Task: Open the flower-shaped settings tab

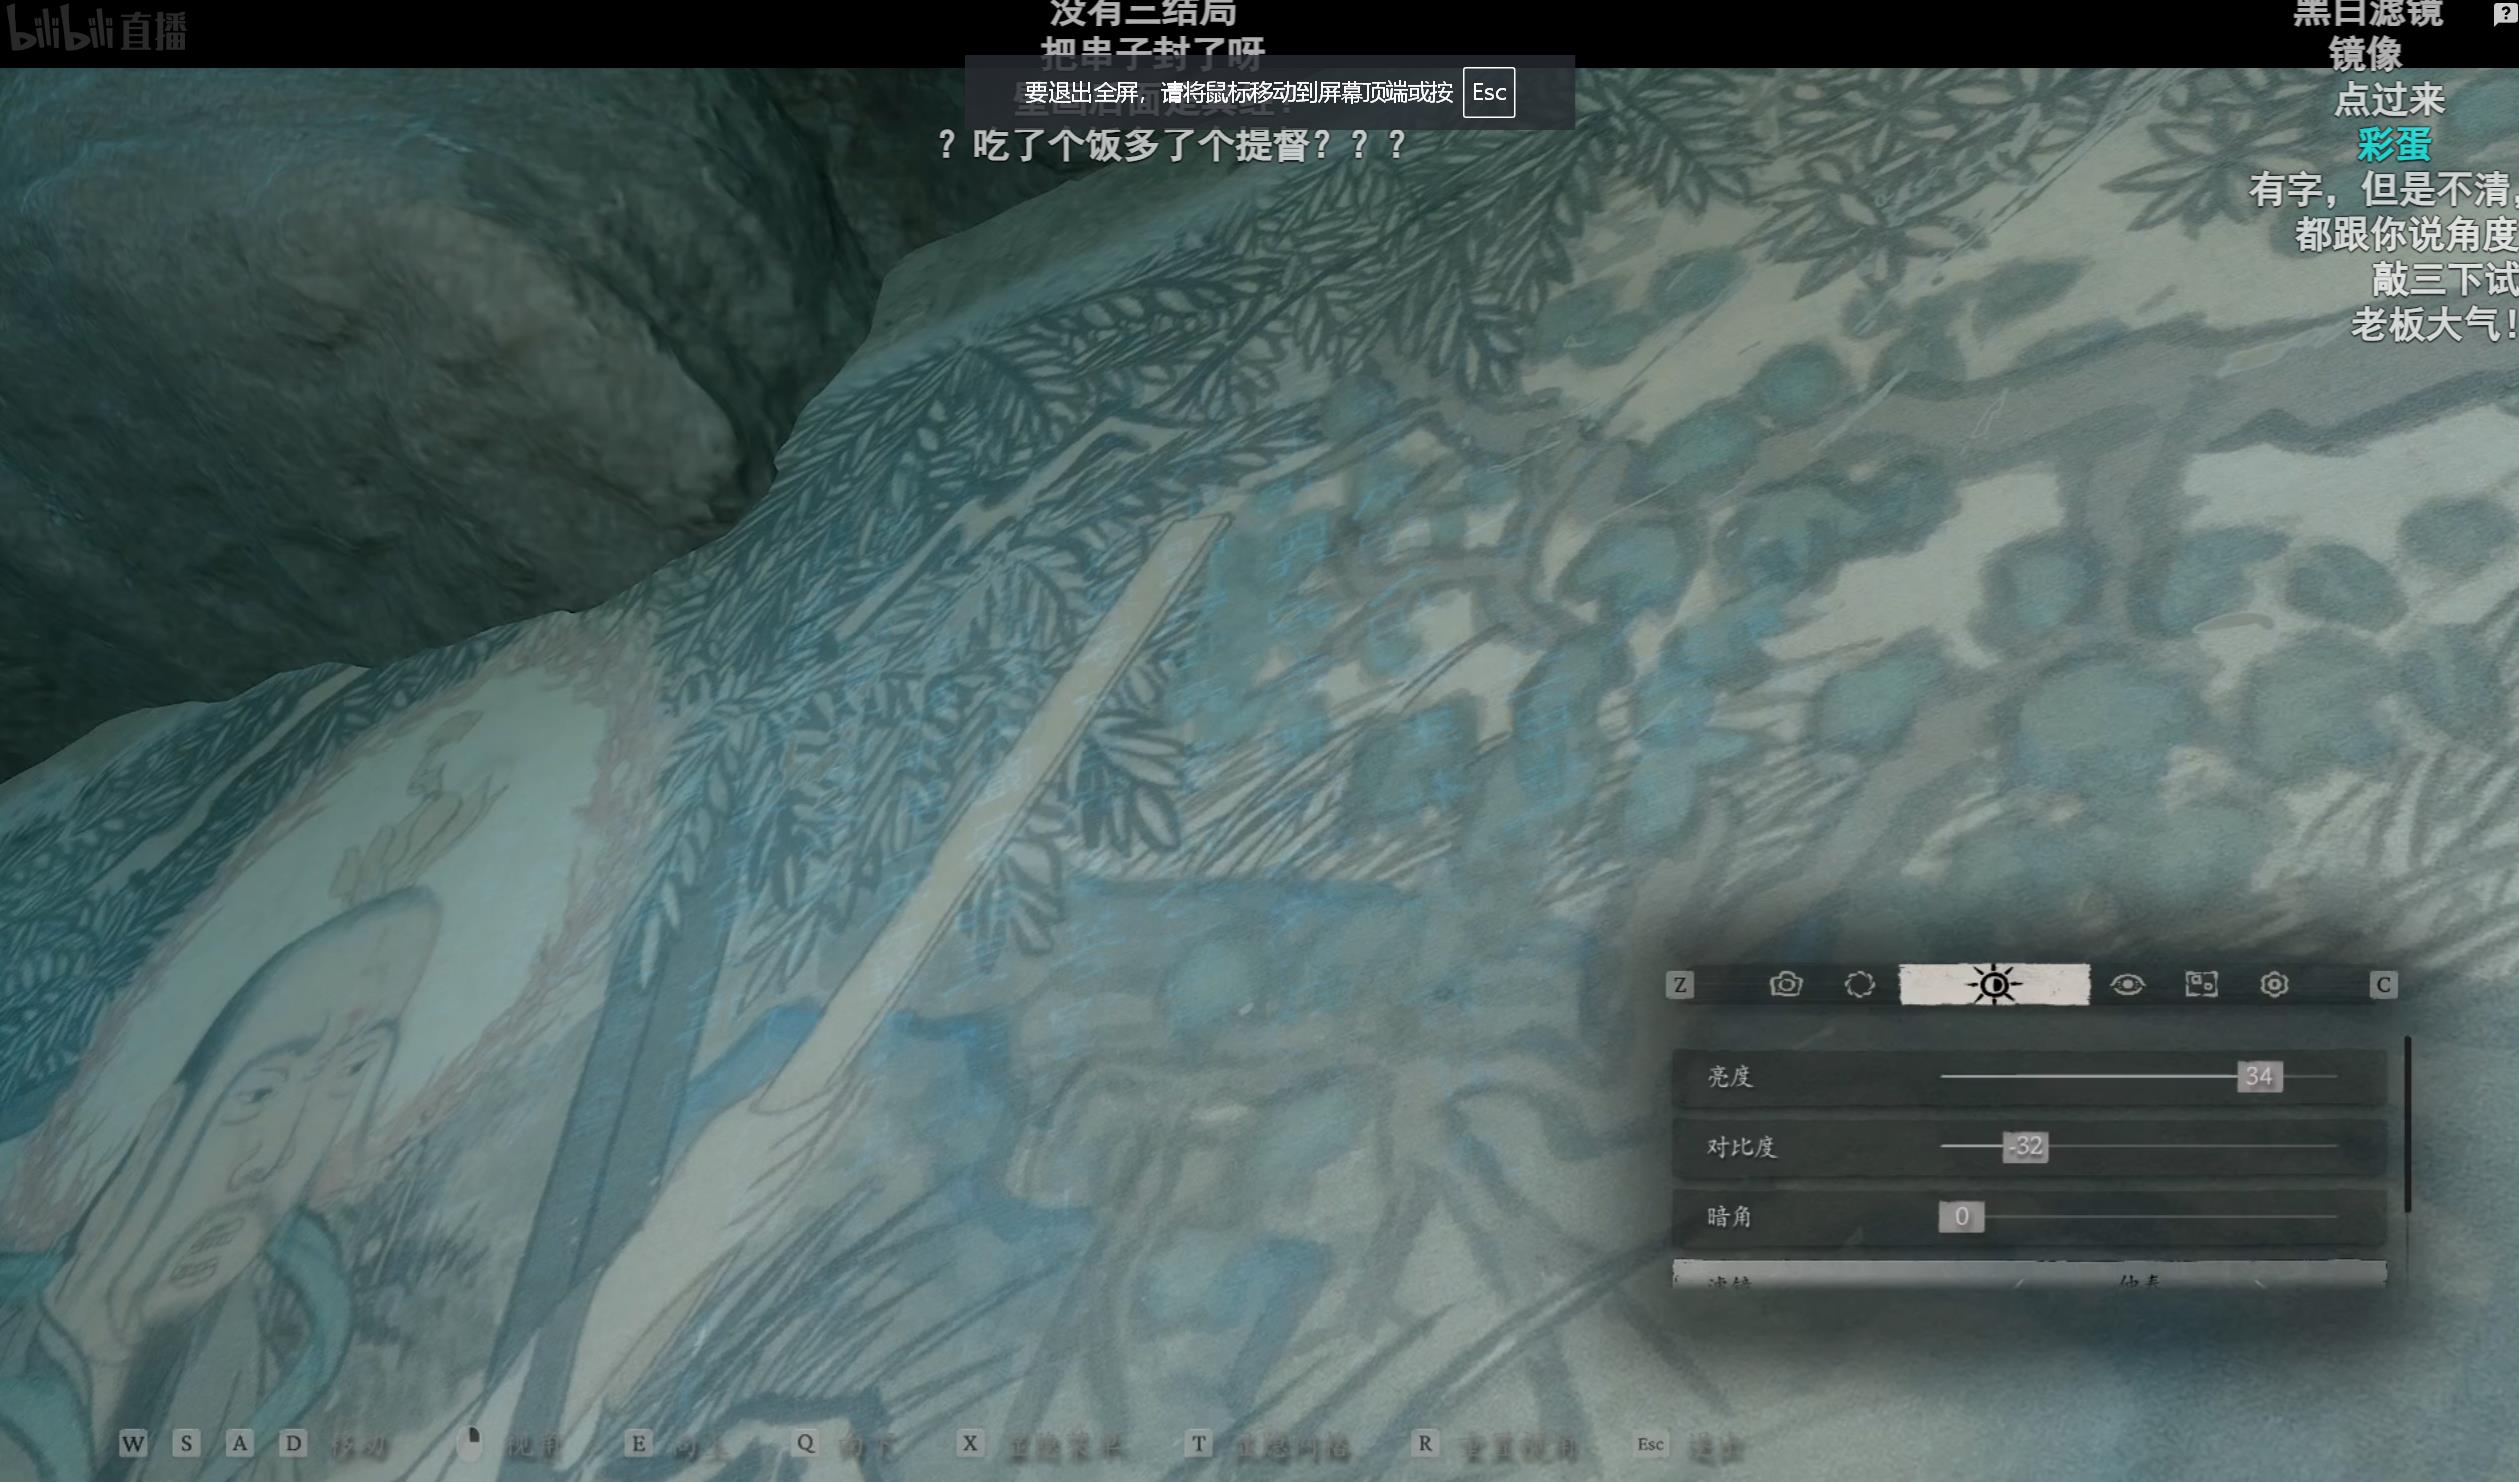Action: 2274,985
